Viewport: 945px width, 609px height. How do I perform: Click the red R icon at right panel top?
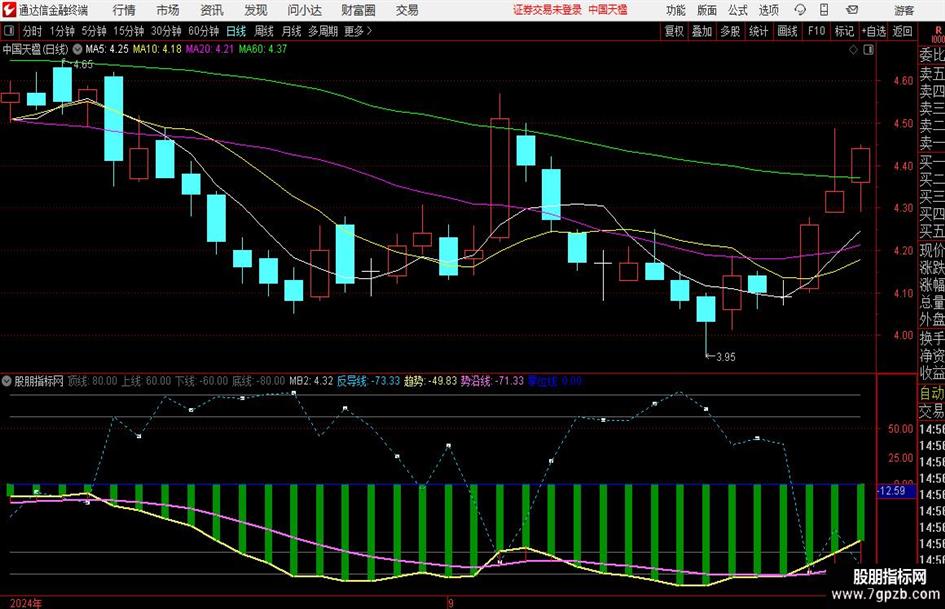[938, 31]
